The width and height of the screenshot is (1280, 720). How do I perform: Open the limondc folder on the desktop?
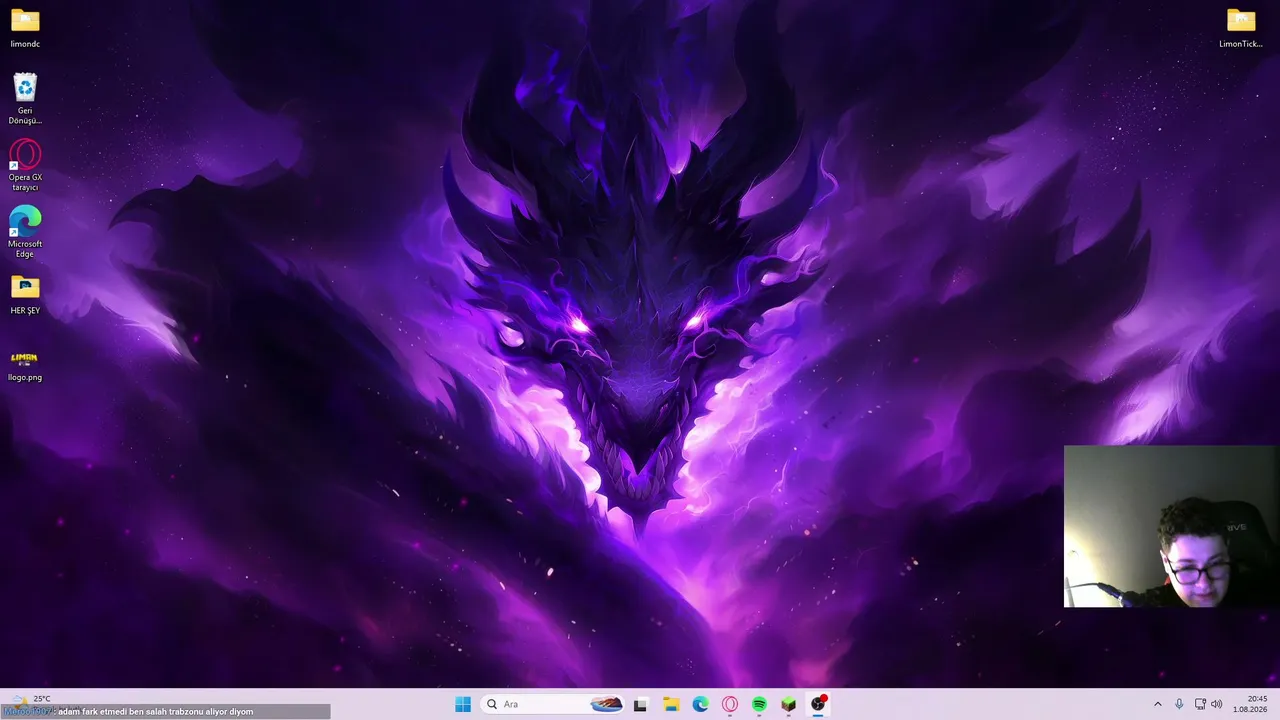pos(25,28)
